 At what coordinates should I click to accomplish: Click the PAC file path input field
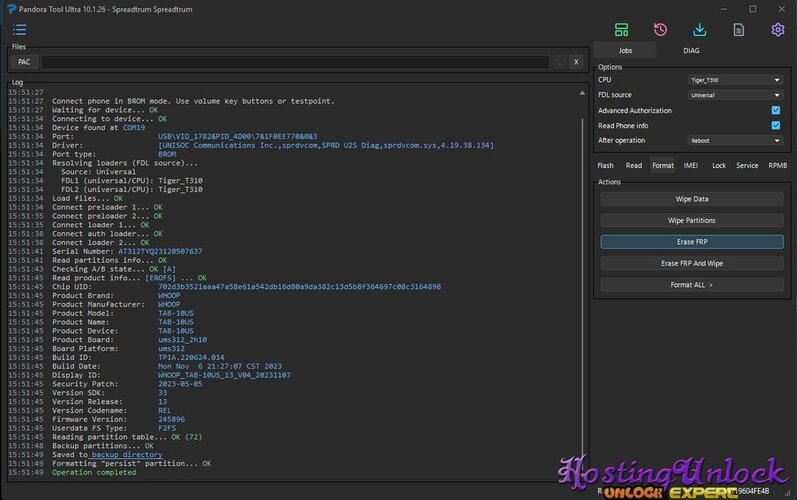[x=295, y=62]
